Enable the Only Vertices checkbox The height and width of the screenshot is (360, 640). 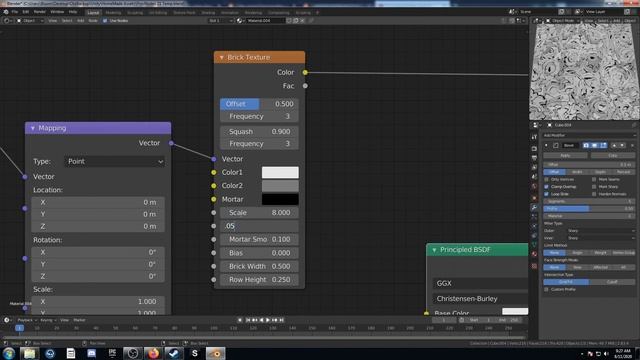[x=547, y=179]
